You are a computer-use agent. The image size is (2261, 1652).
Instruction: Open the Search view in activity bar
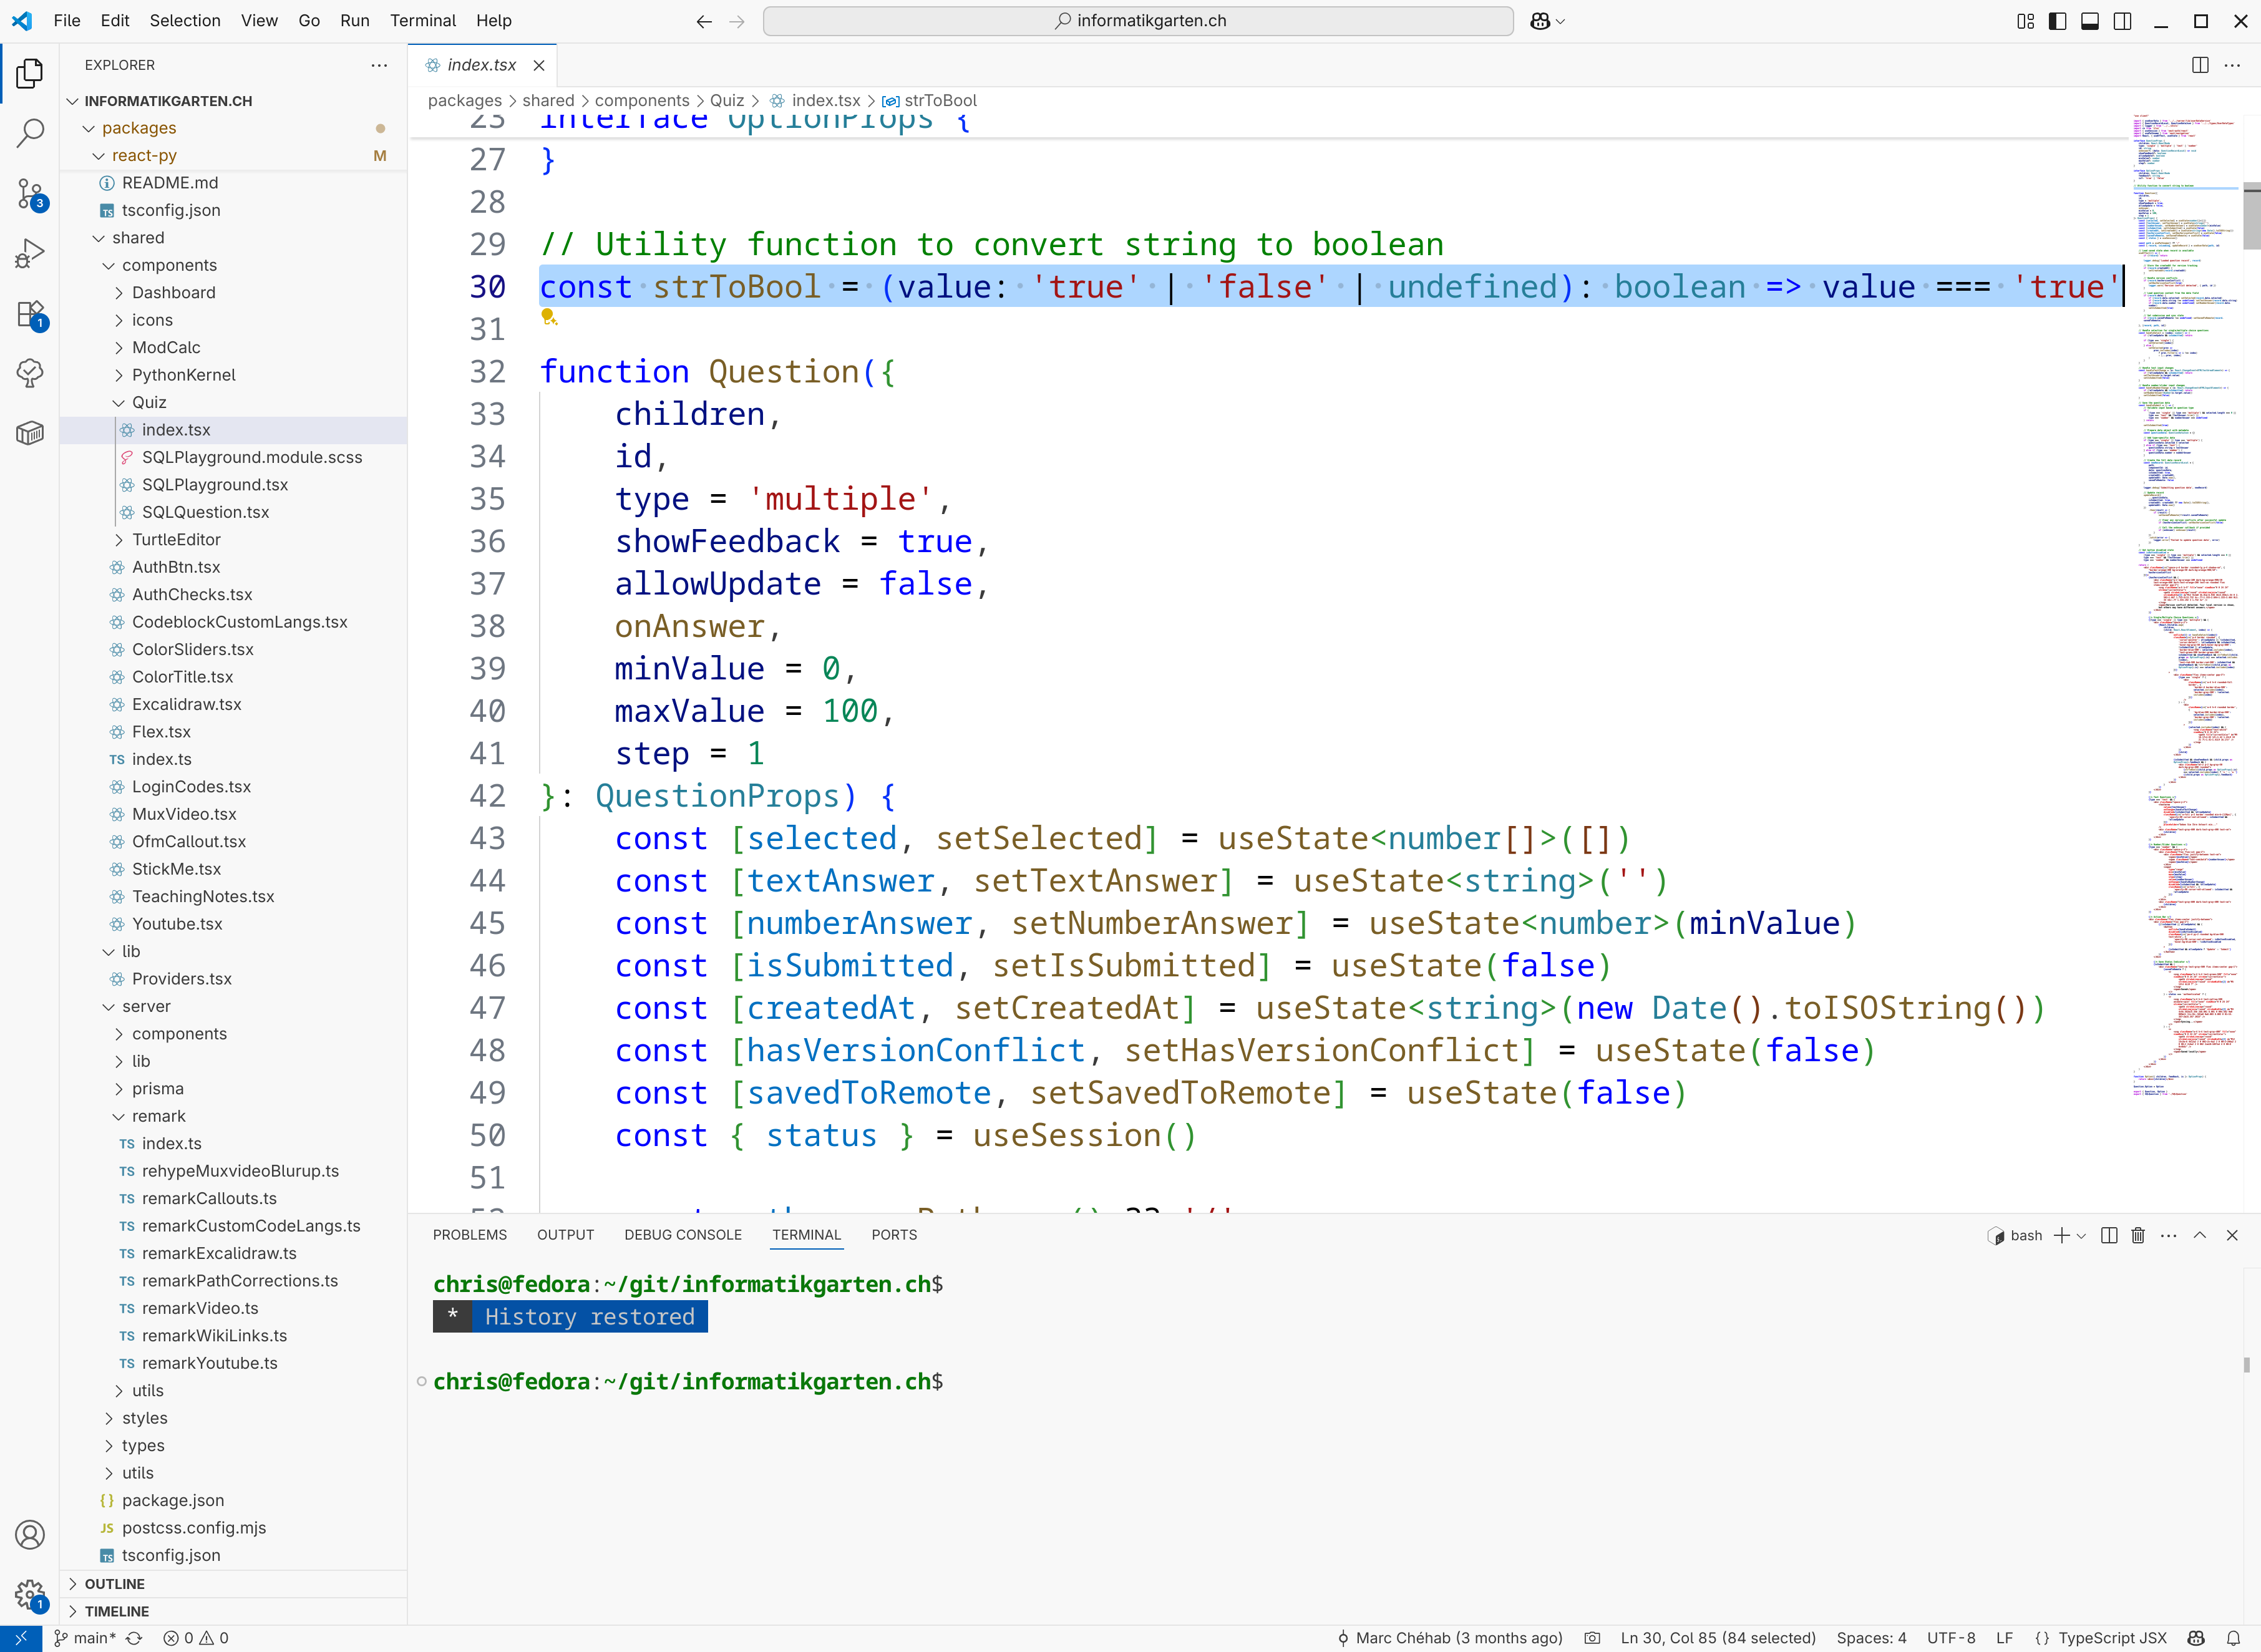point(30,132)
